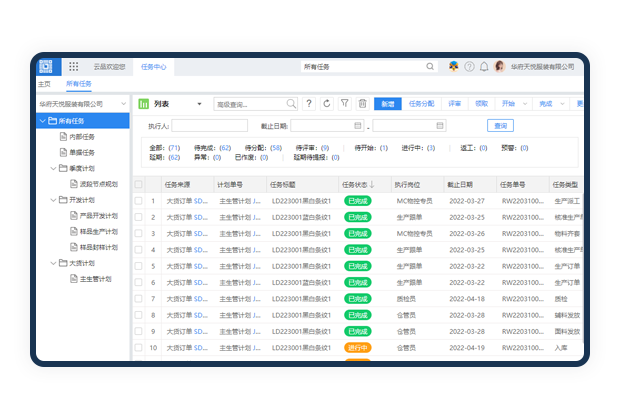620x420 pixels.
Task: Open the 列表 view dropdown arrow
Action: point(199,103)
